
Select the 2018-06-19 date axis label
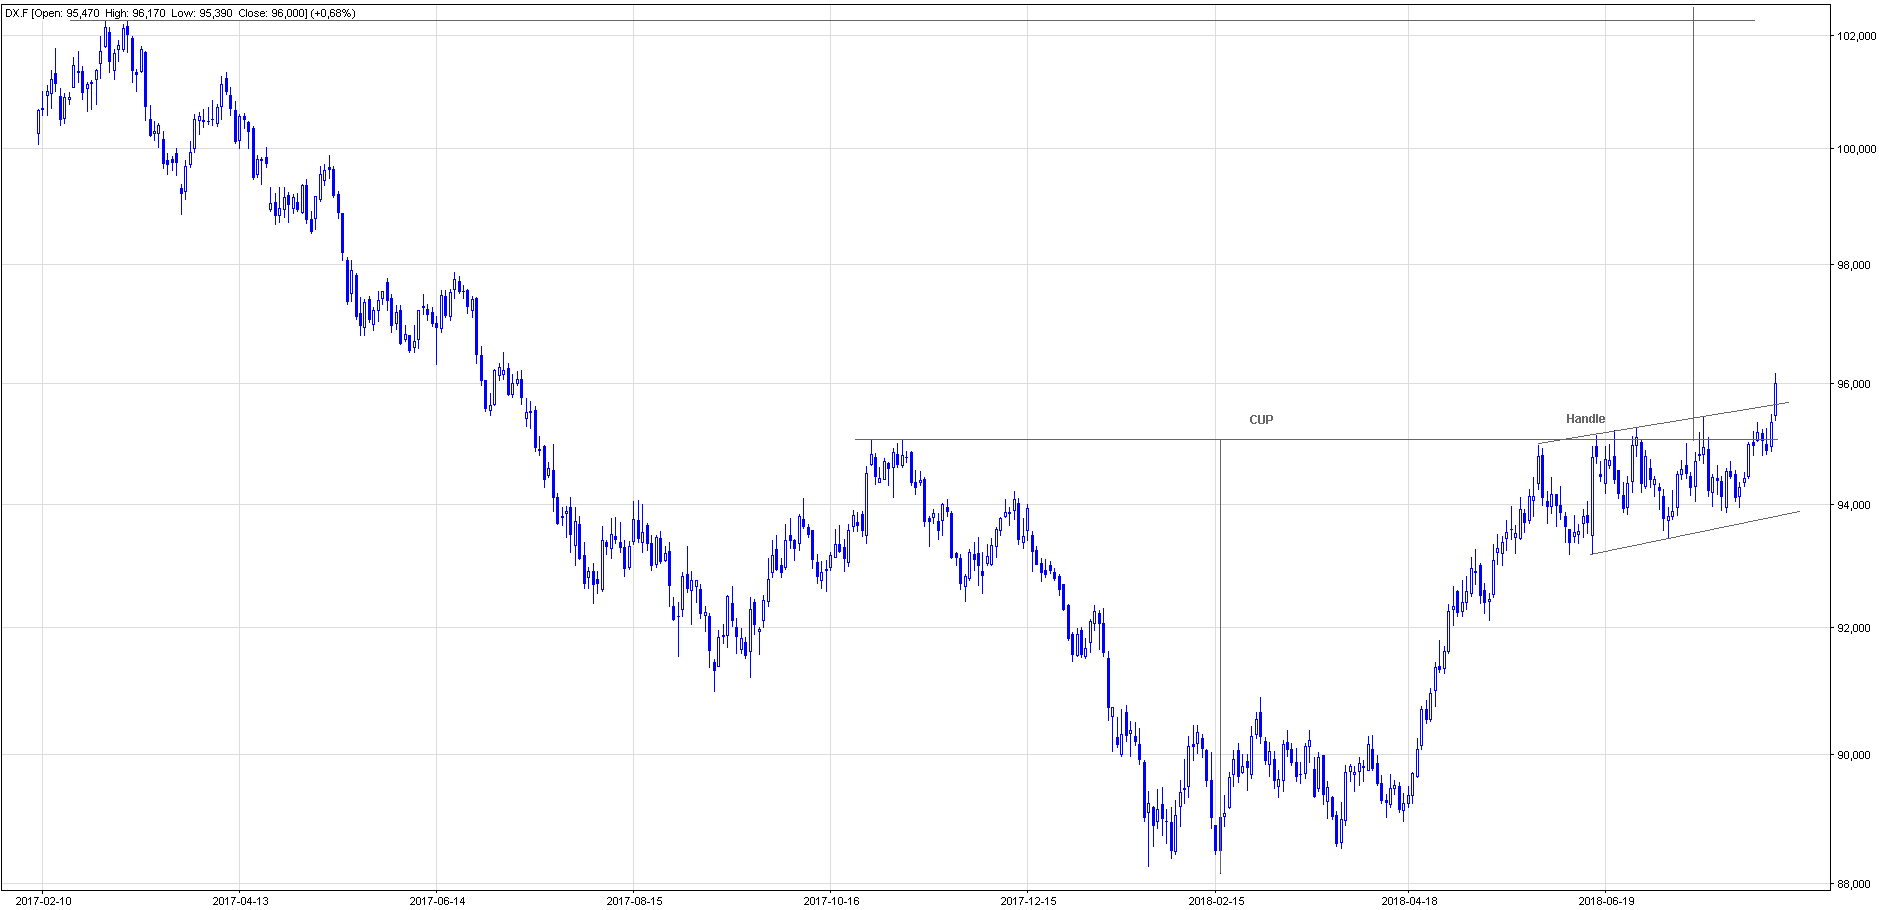tap(1606, 901)
